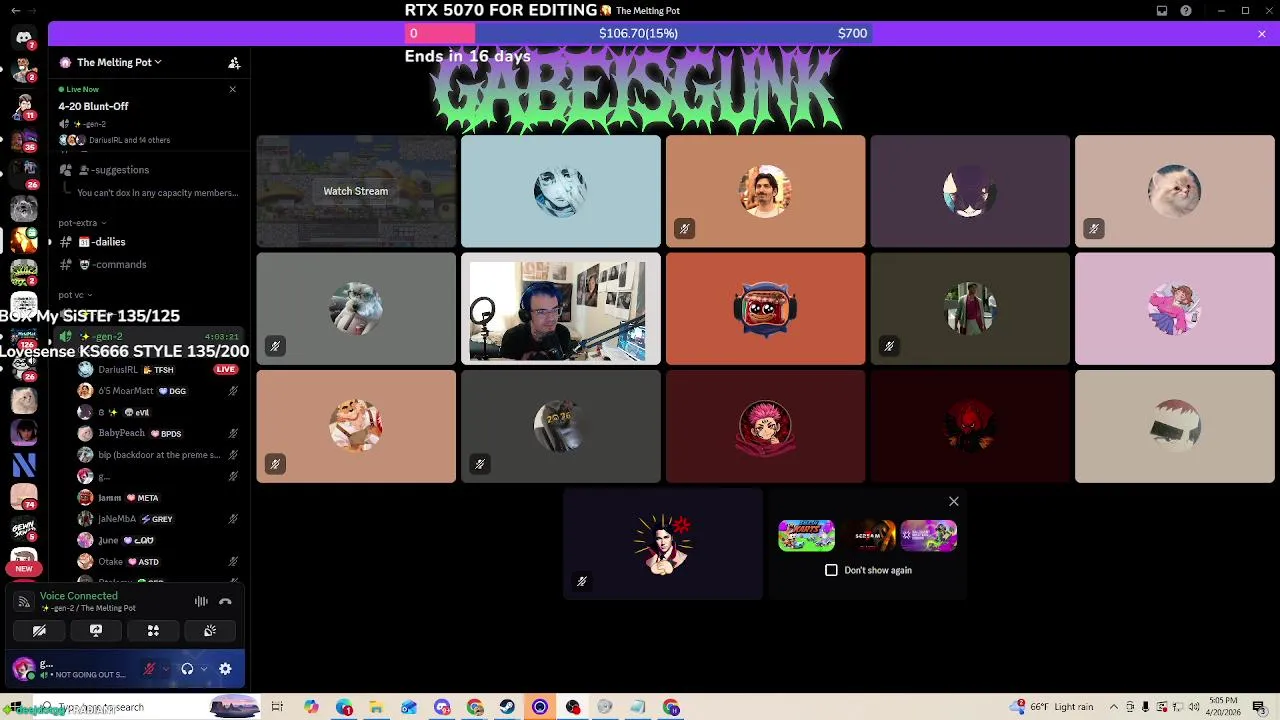Image resolution: width=1280 pixels, height=720 pixels.
Task: Toggle camera in the voice panel
Action: click(39, 631)
